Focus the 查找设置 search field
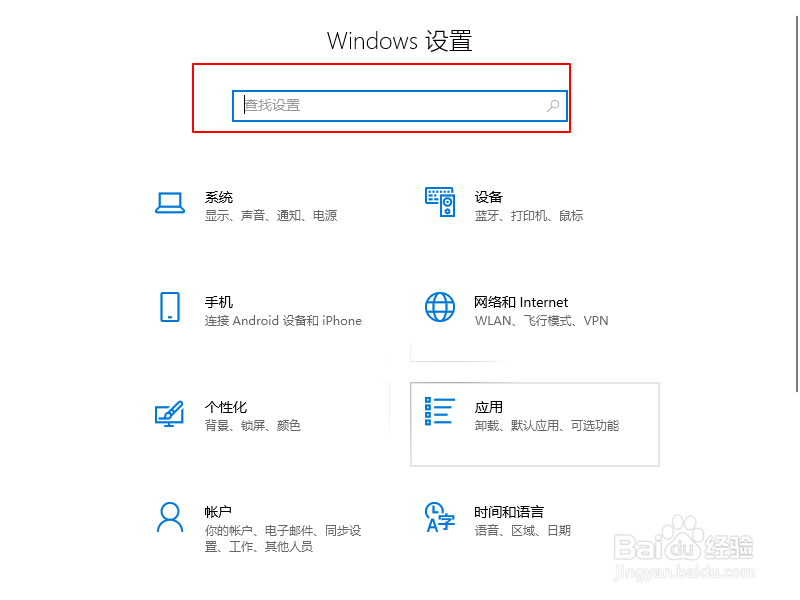The height and width of the screenshot is (600, 800). (x=399, y=106)
